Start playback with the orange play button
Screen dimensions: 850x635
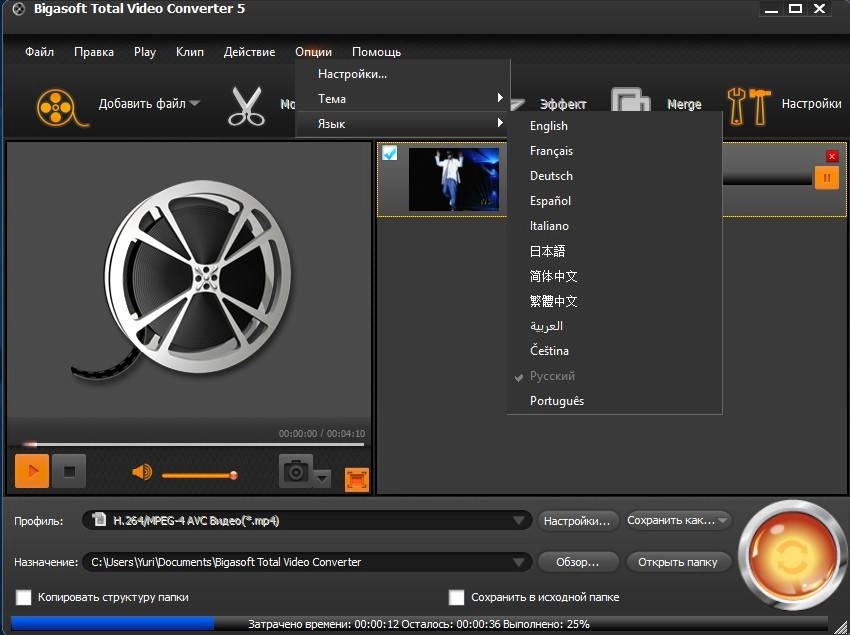[x=32, y=471]
